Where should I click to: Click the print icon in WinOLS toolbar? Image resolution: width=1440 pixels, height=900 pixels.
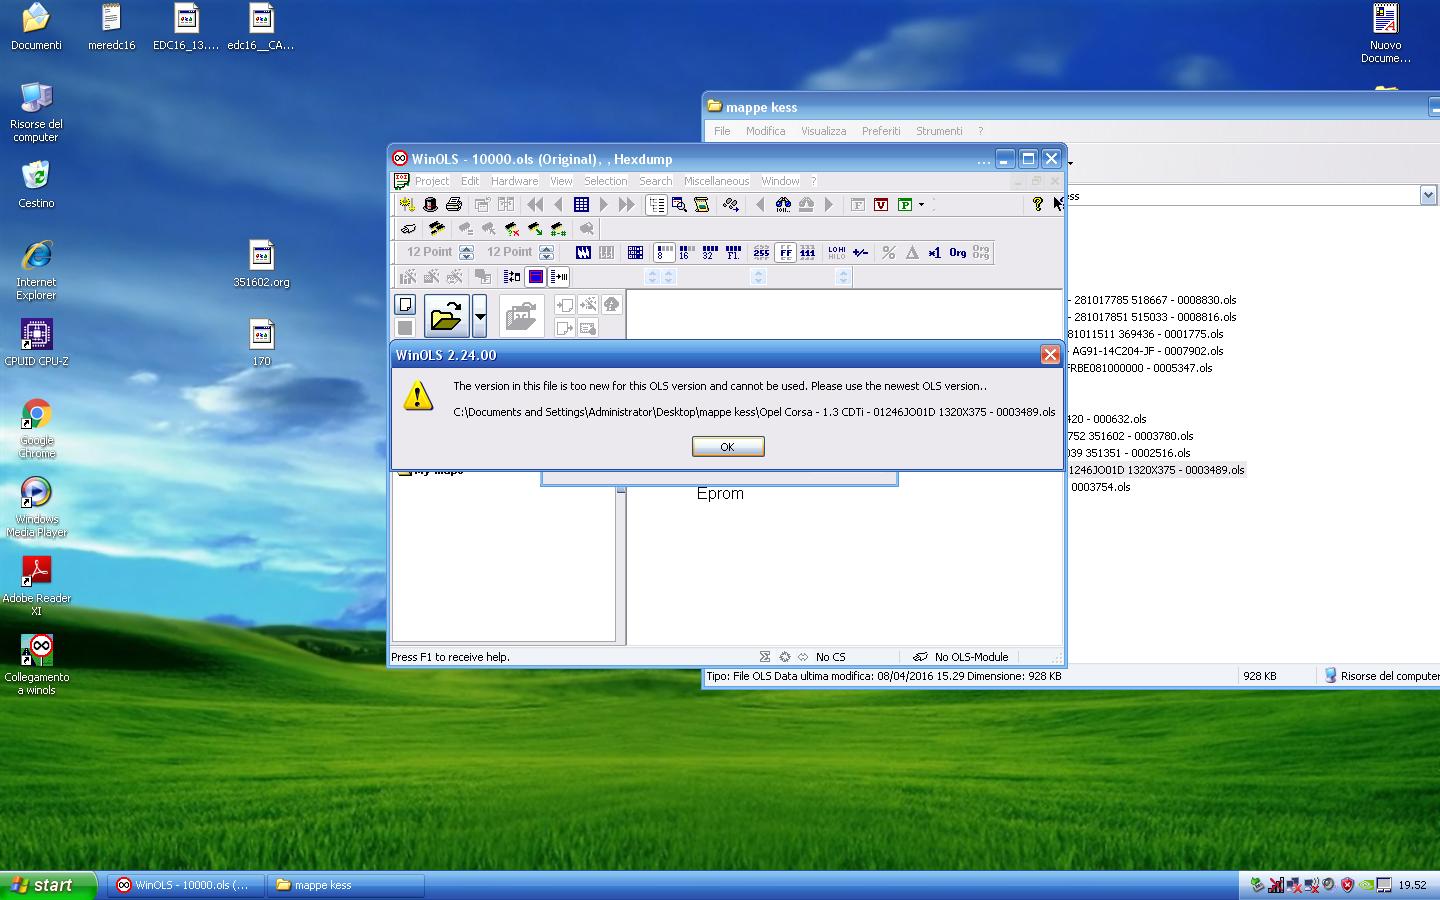[x=454, y=205]
